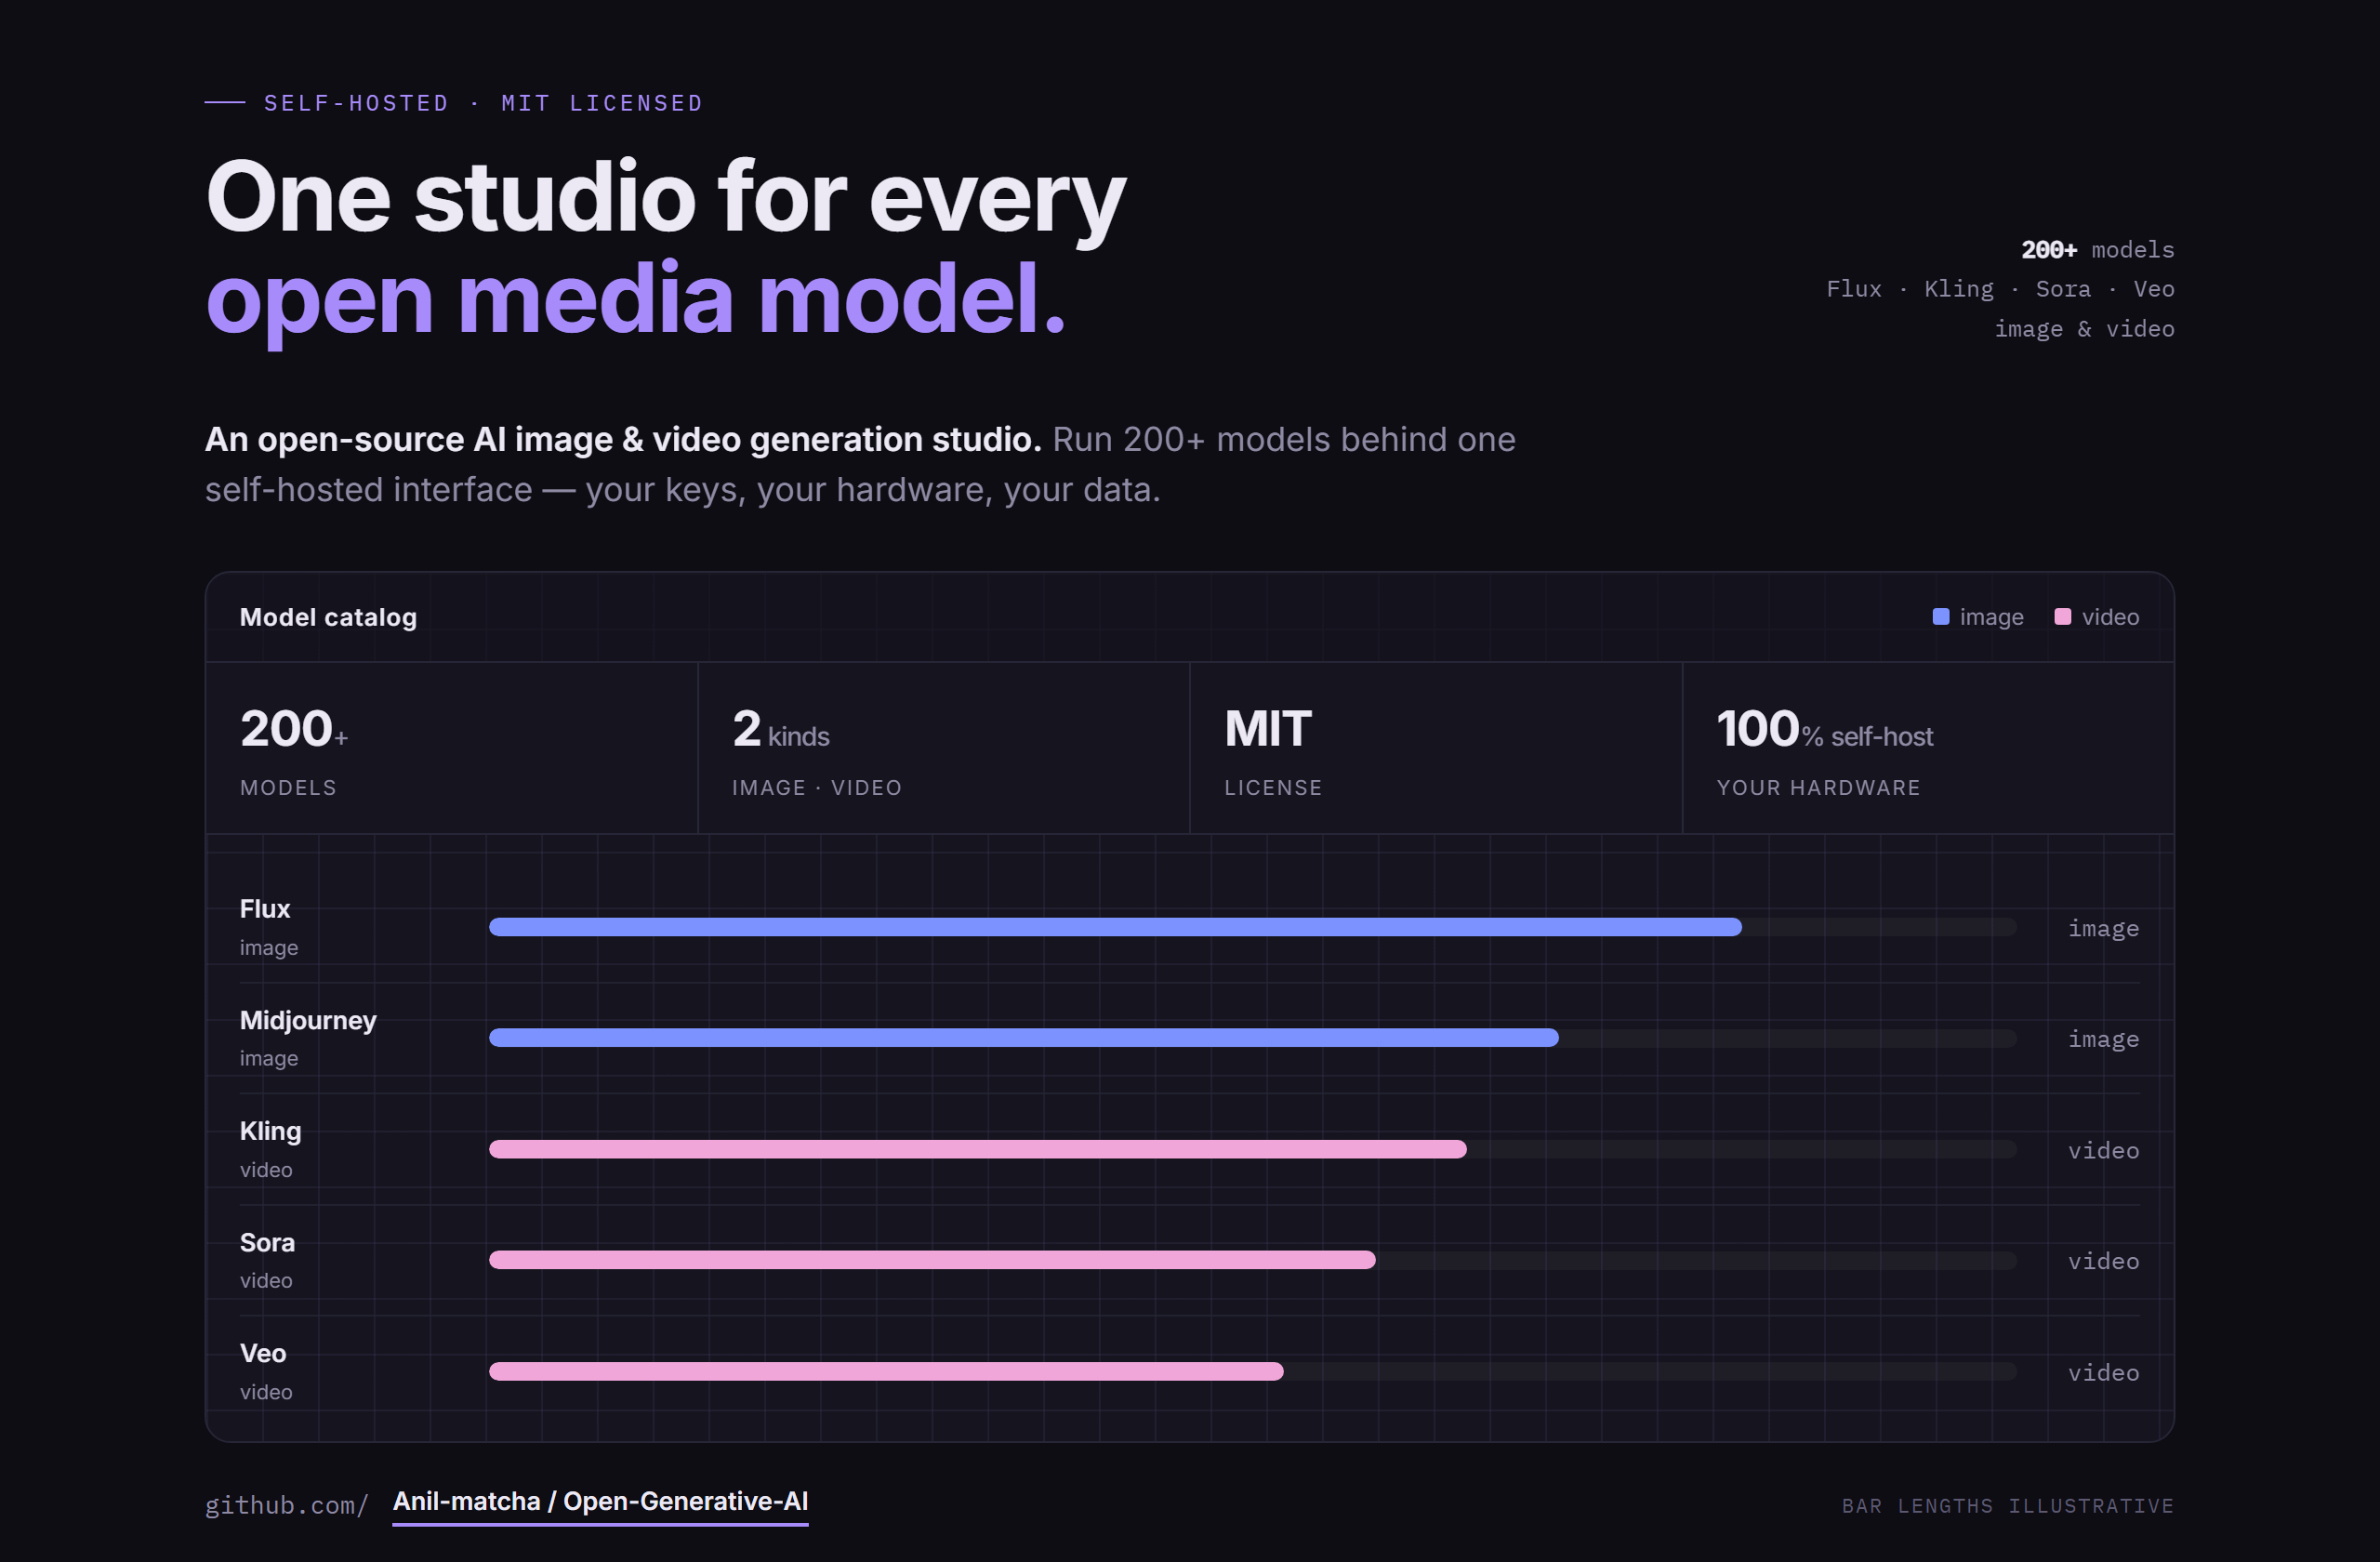
Task: Click 'YOUR HARDWARE' label
Action: pos(1818,788)
